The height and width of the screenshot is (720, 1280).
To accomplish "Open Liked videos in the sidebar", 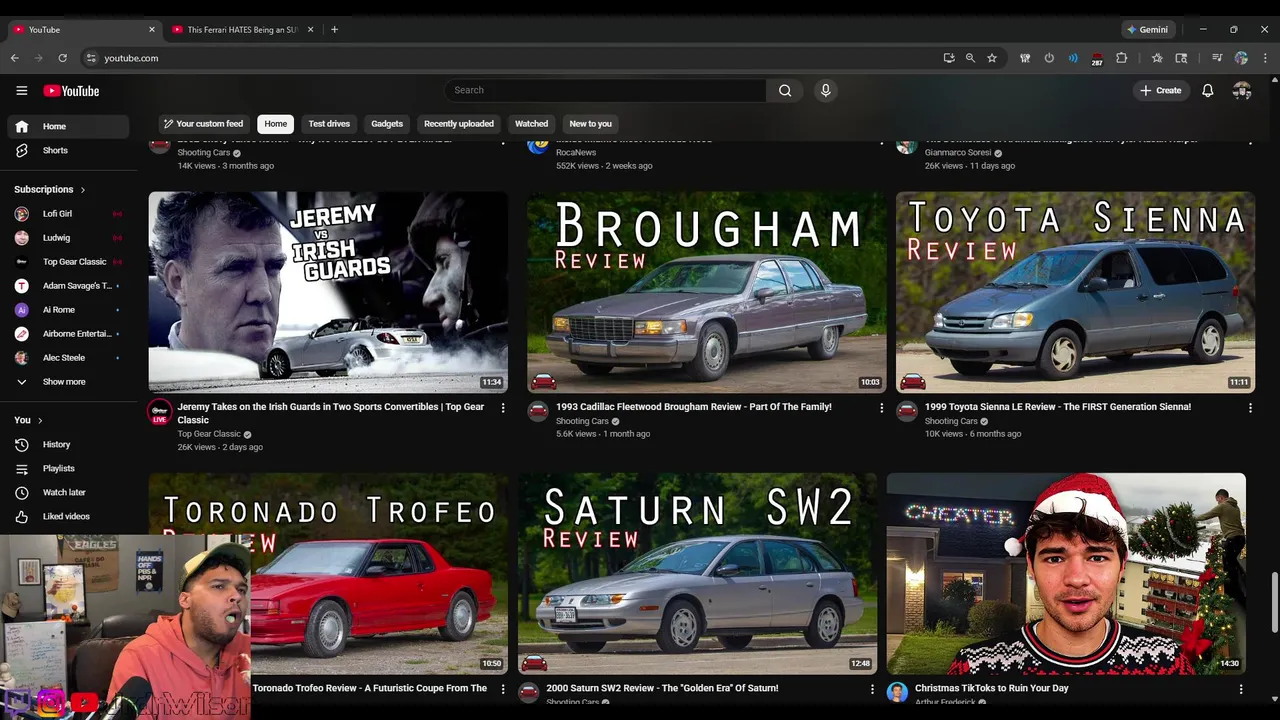I will click(68, 516).
